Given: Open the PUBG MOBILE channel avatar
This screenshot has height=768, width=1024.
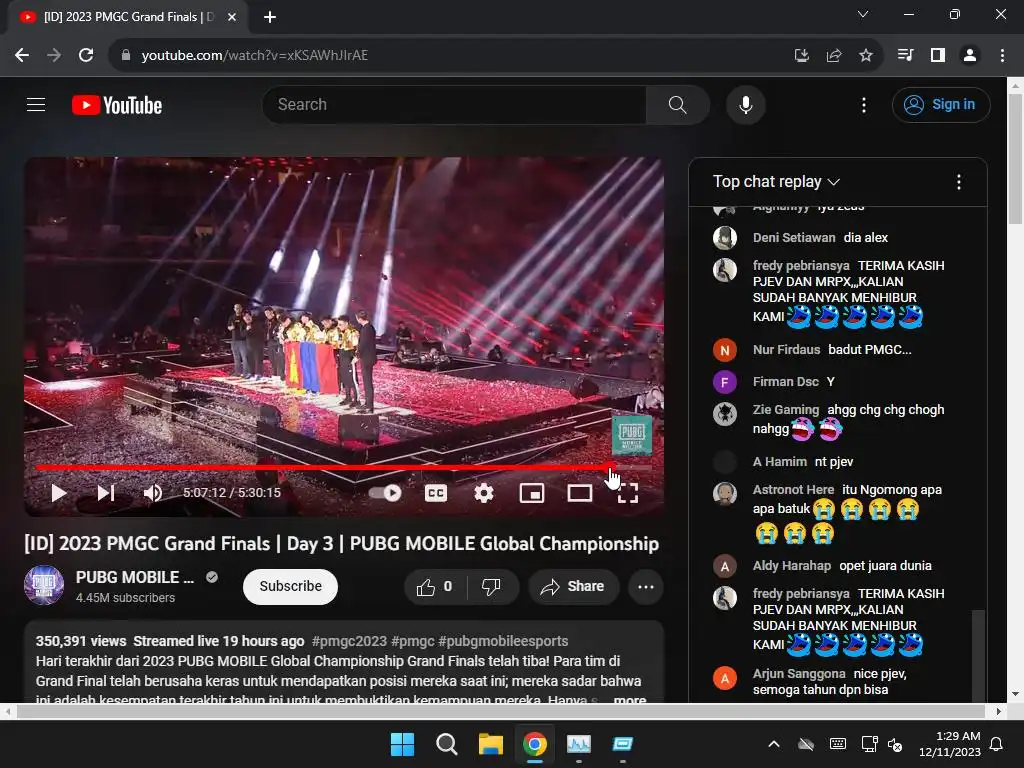Looking at the screenshot, I should (x=44, y=585).
